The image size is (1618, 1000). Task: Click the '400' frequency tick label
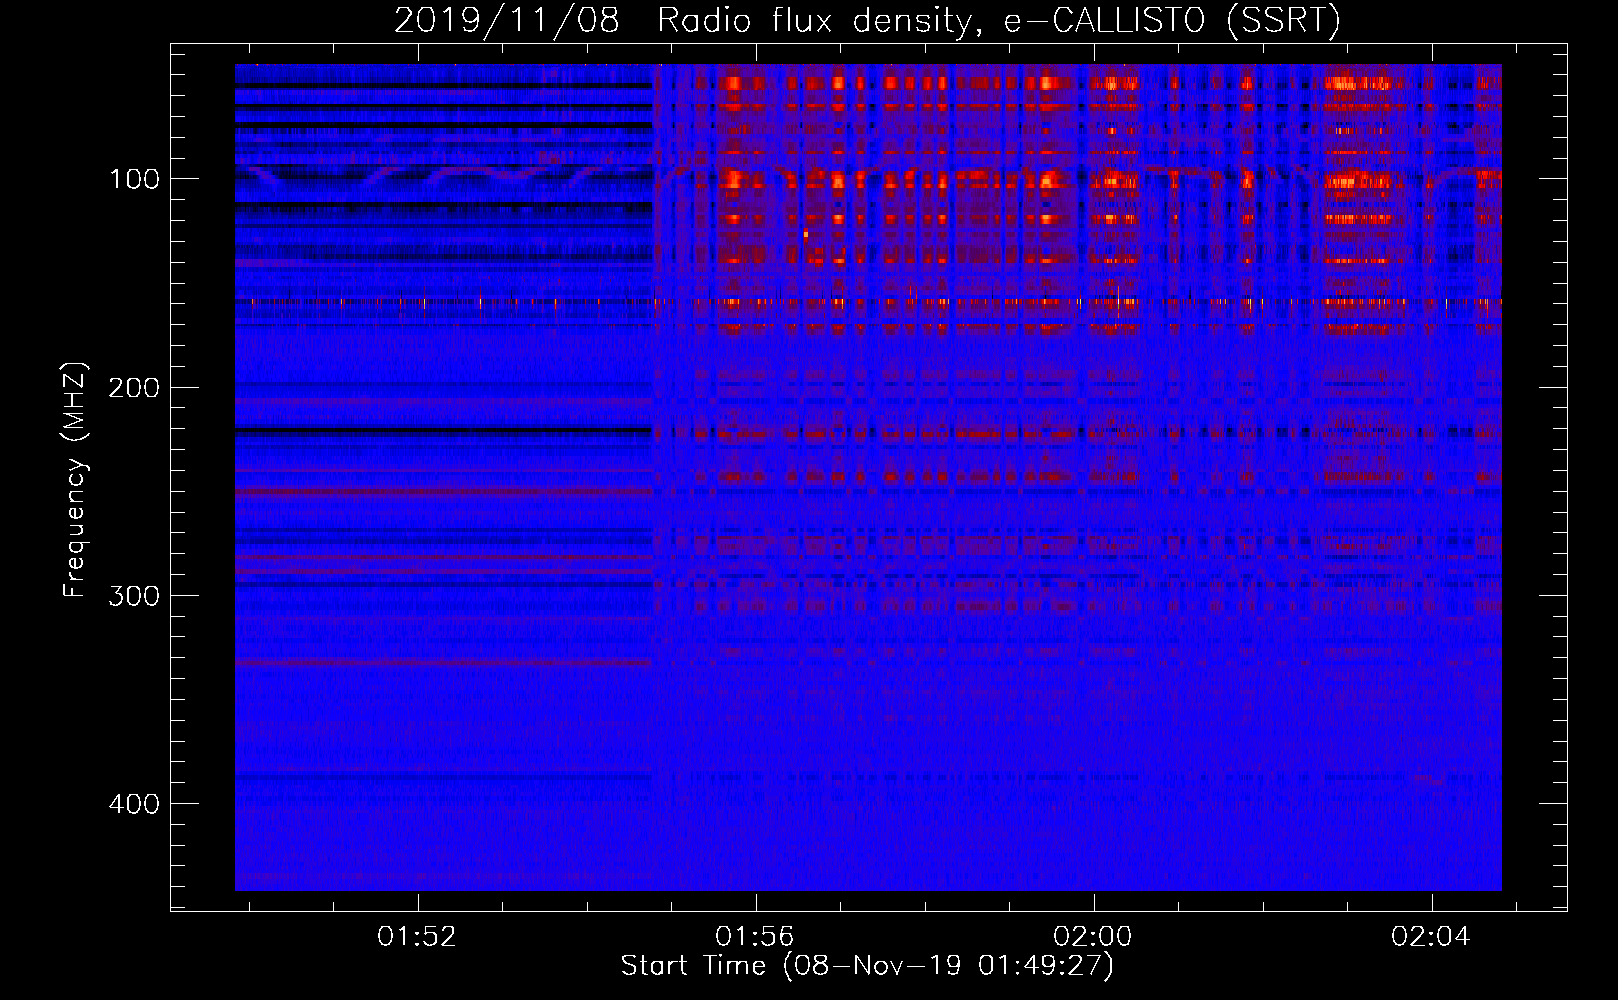134,804
